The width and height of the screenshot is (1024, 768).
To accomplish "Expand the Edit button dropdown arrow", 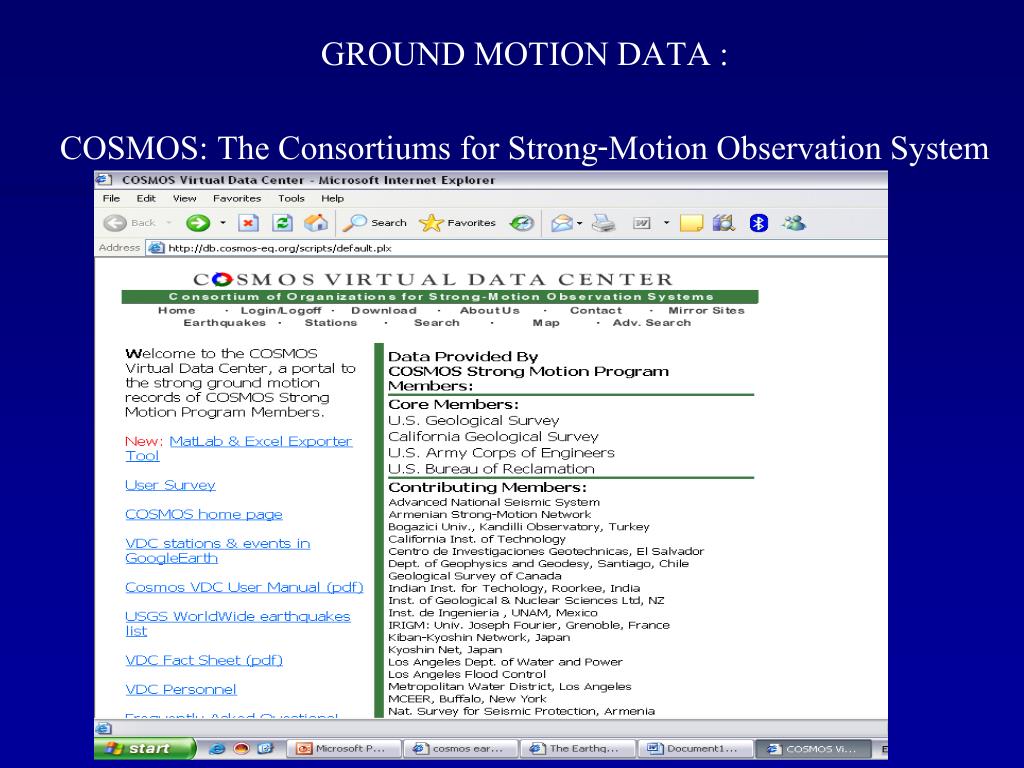I will (x=666, y=223).
